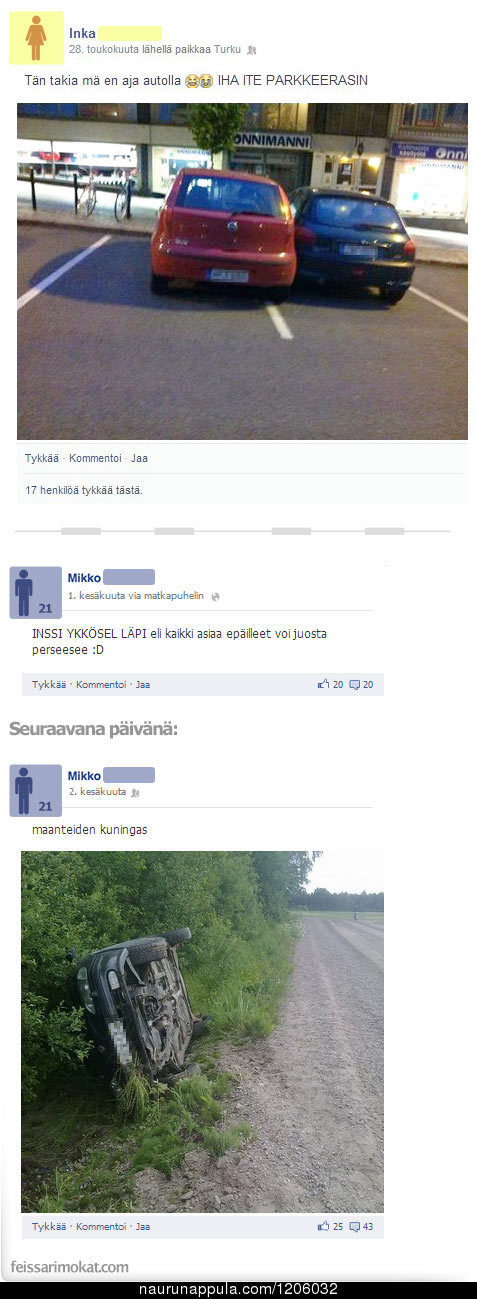View the 17 henkilöä tykkää list

pos(84,490)
